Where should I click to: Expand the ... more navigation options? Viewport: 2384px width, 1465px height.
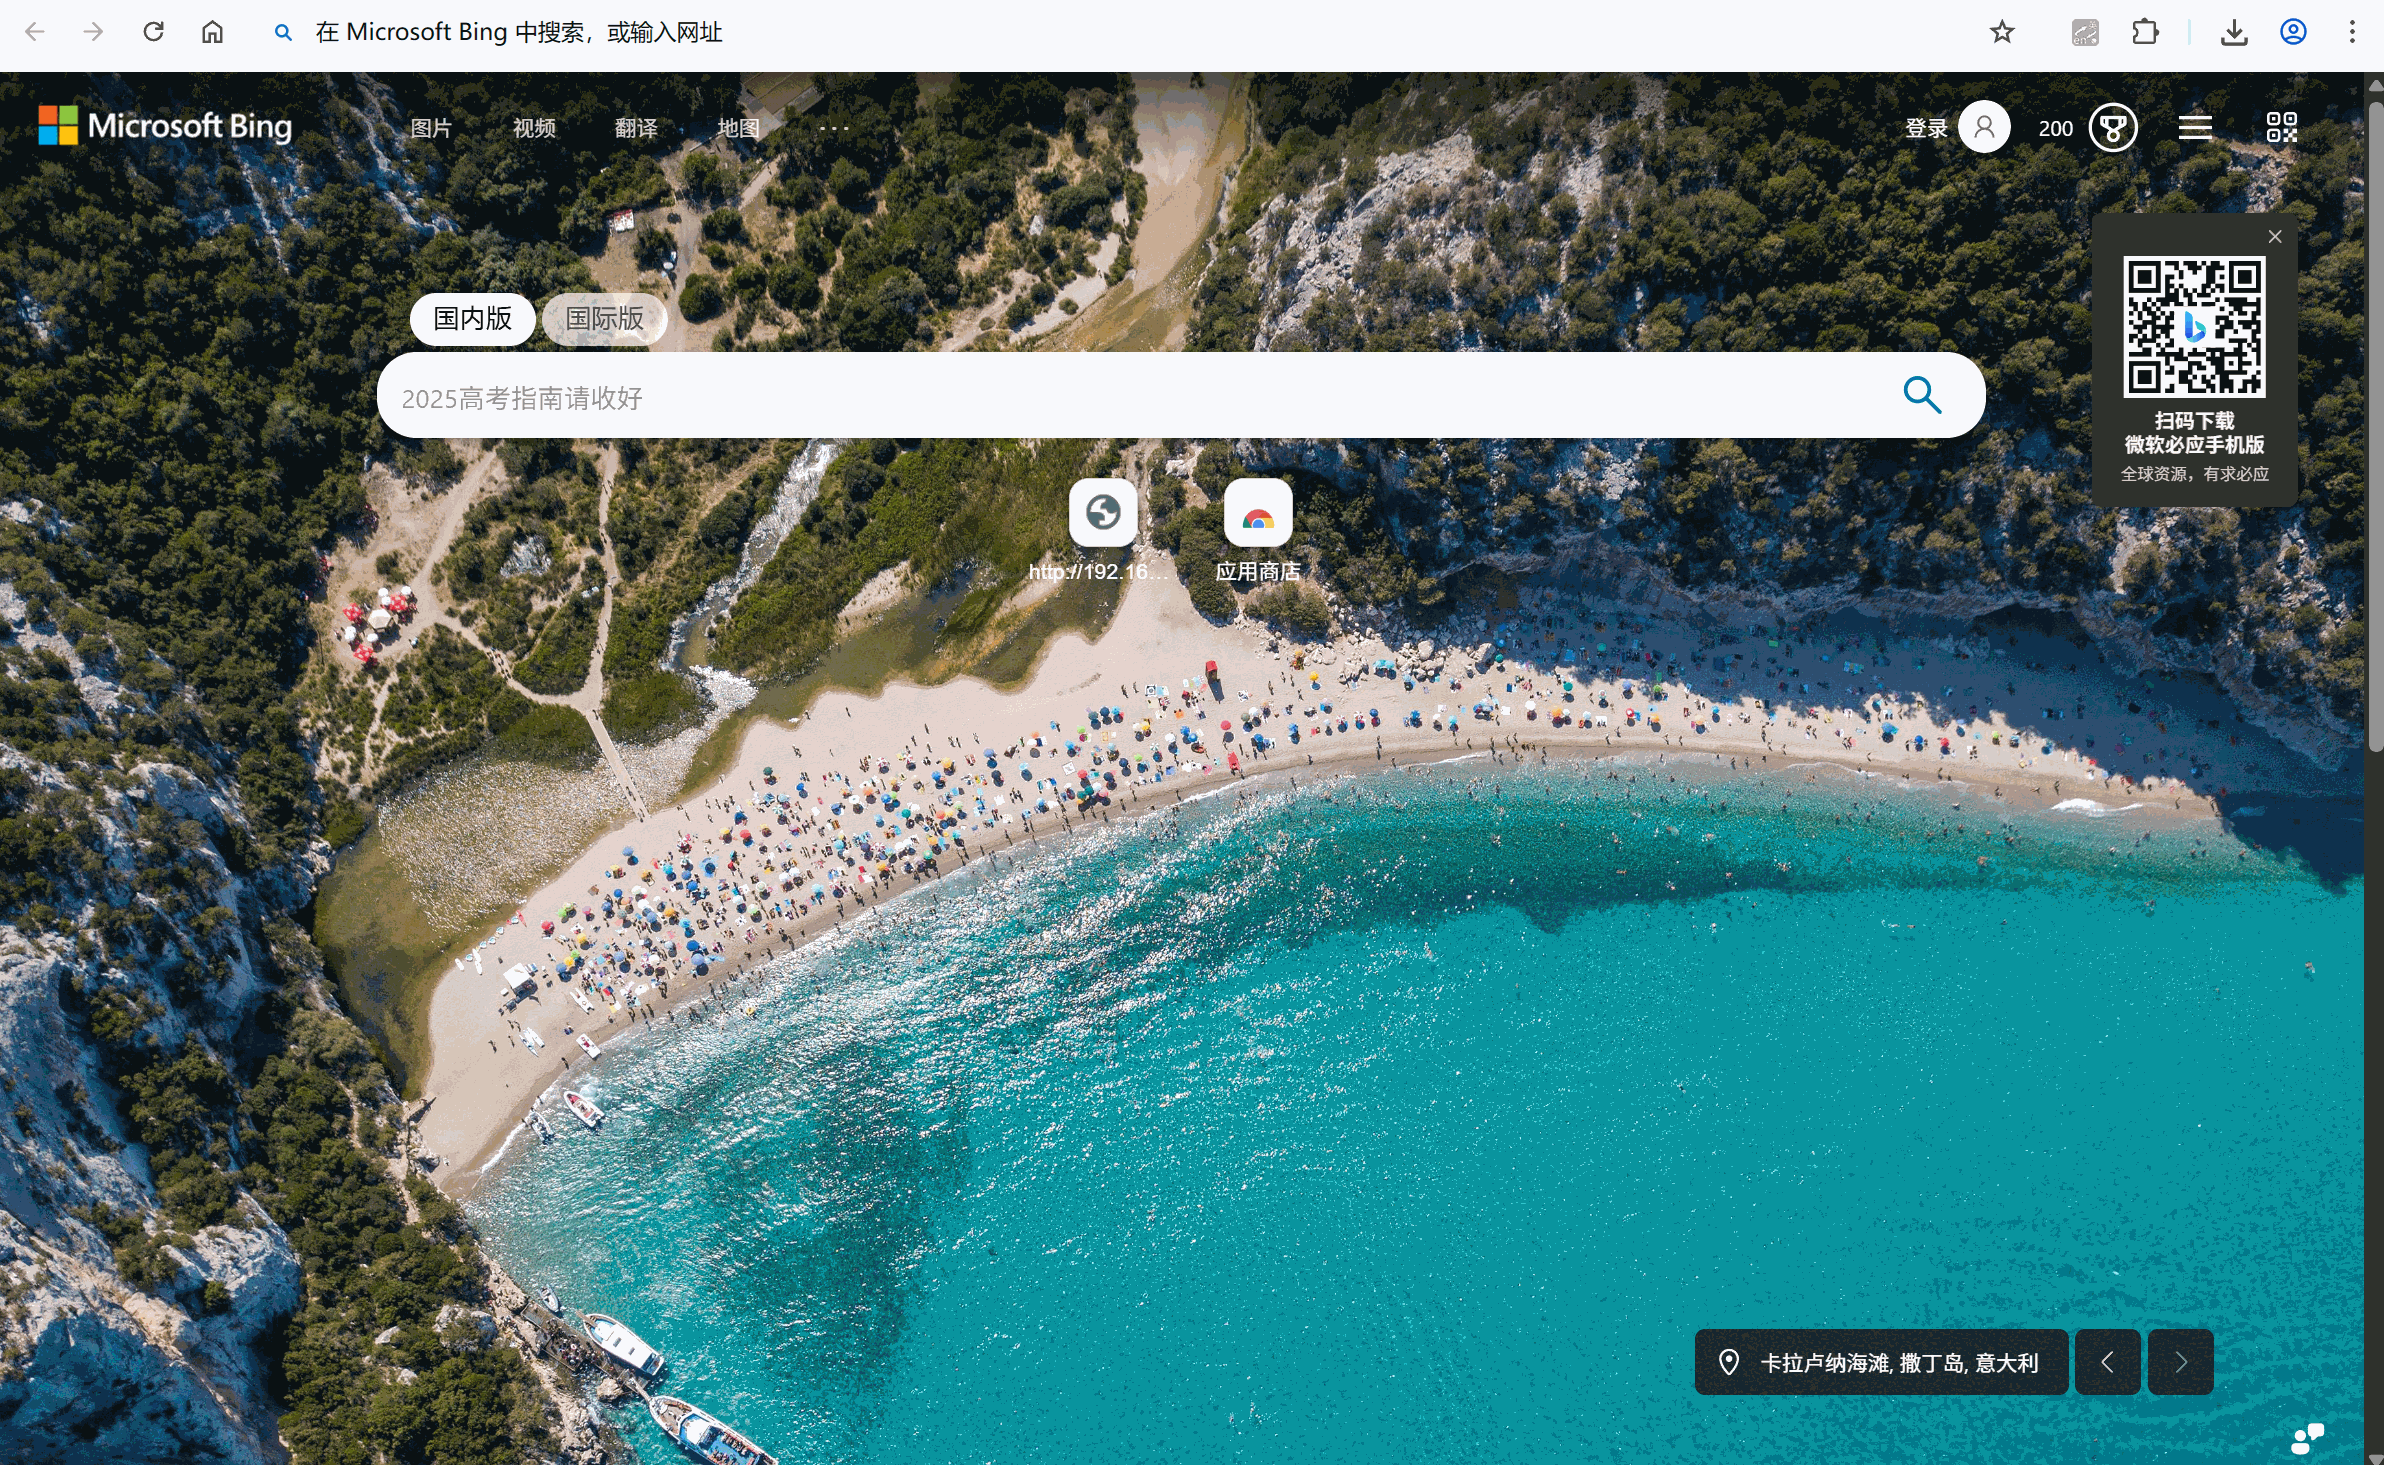[x=833, y=127]
